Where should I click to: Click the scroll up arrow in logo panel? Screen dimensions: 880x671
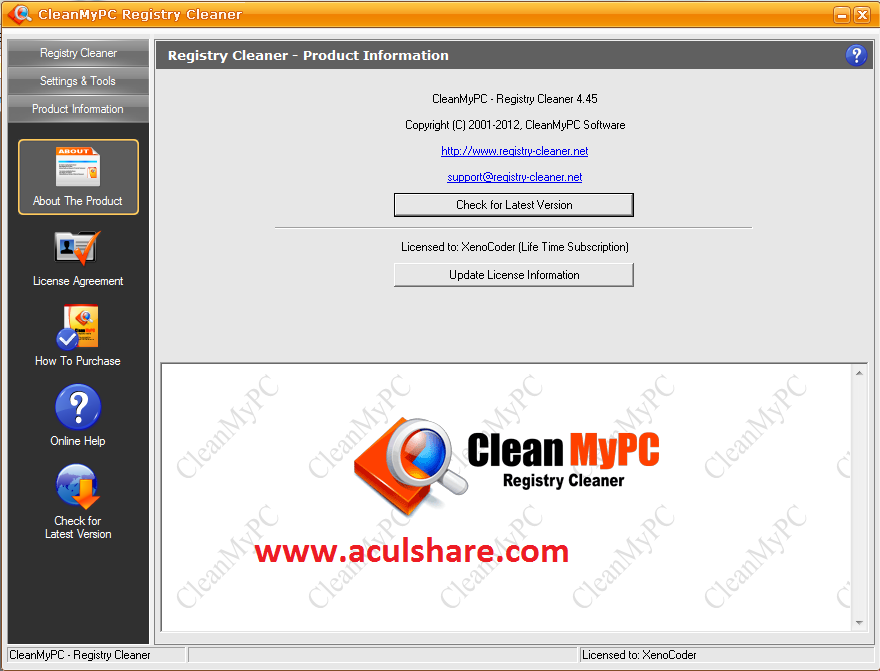[859, 373]
